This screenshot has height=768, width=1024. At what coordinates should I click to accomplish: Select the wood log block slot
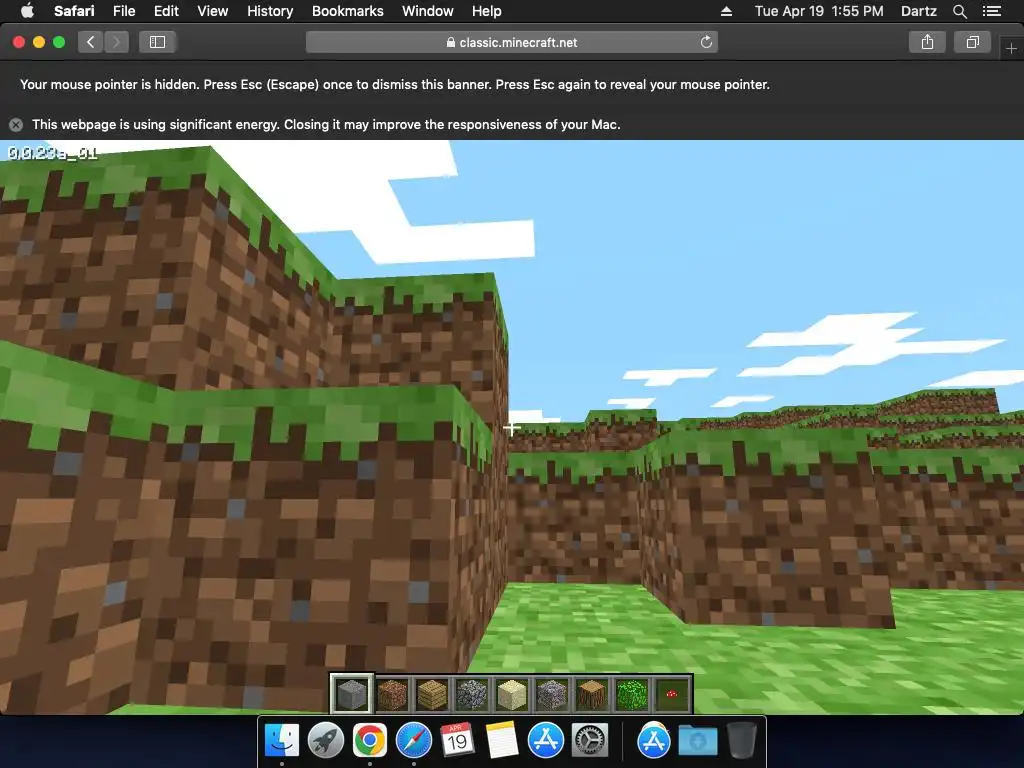pyautogui.click(x=592, y=694)
